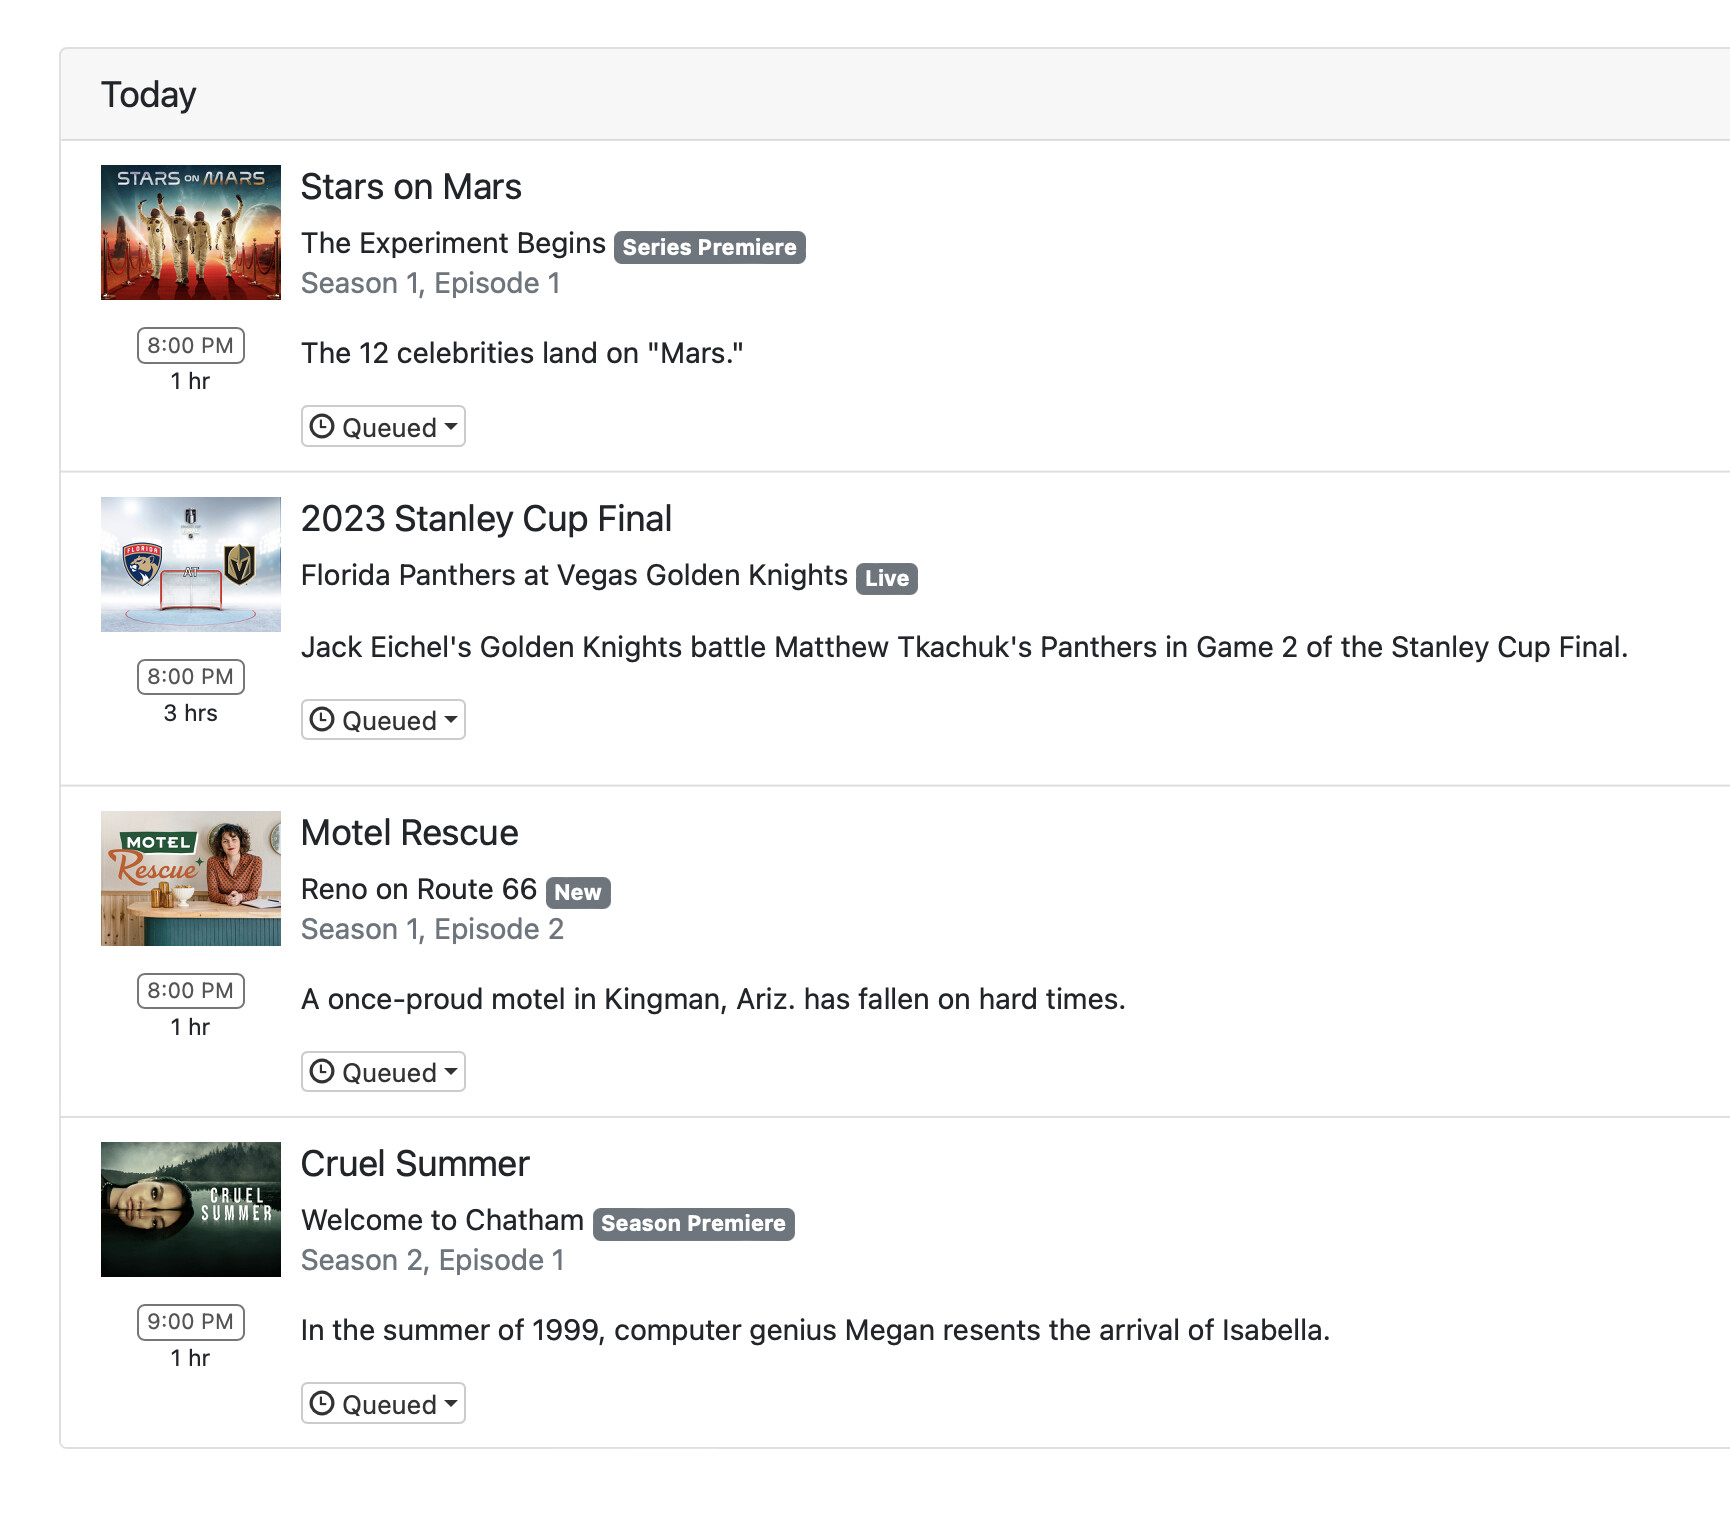Click the Cruel Summer show title

pyautogui.click(x=415, y=1164)
